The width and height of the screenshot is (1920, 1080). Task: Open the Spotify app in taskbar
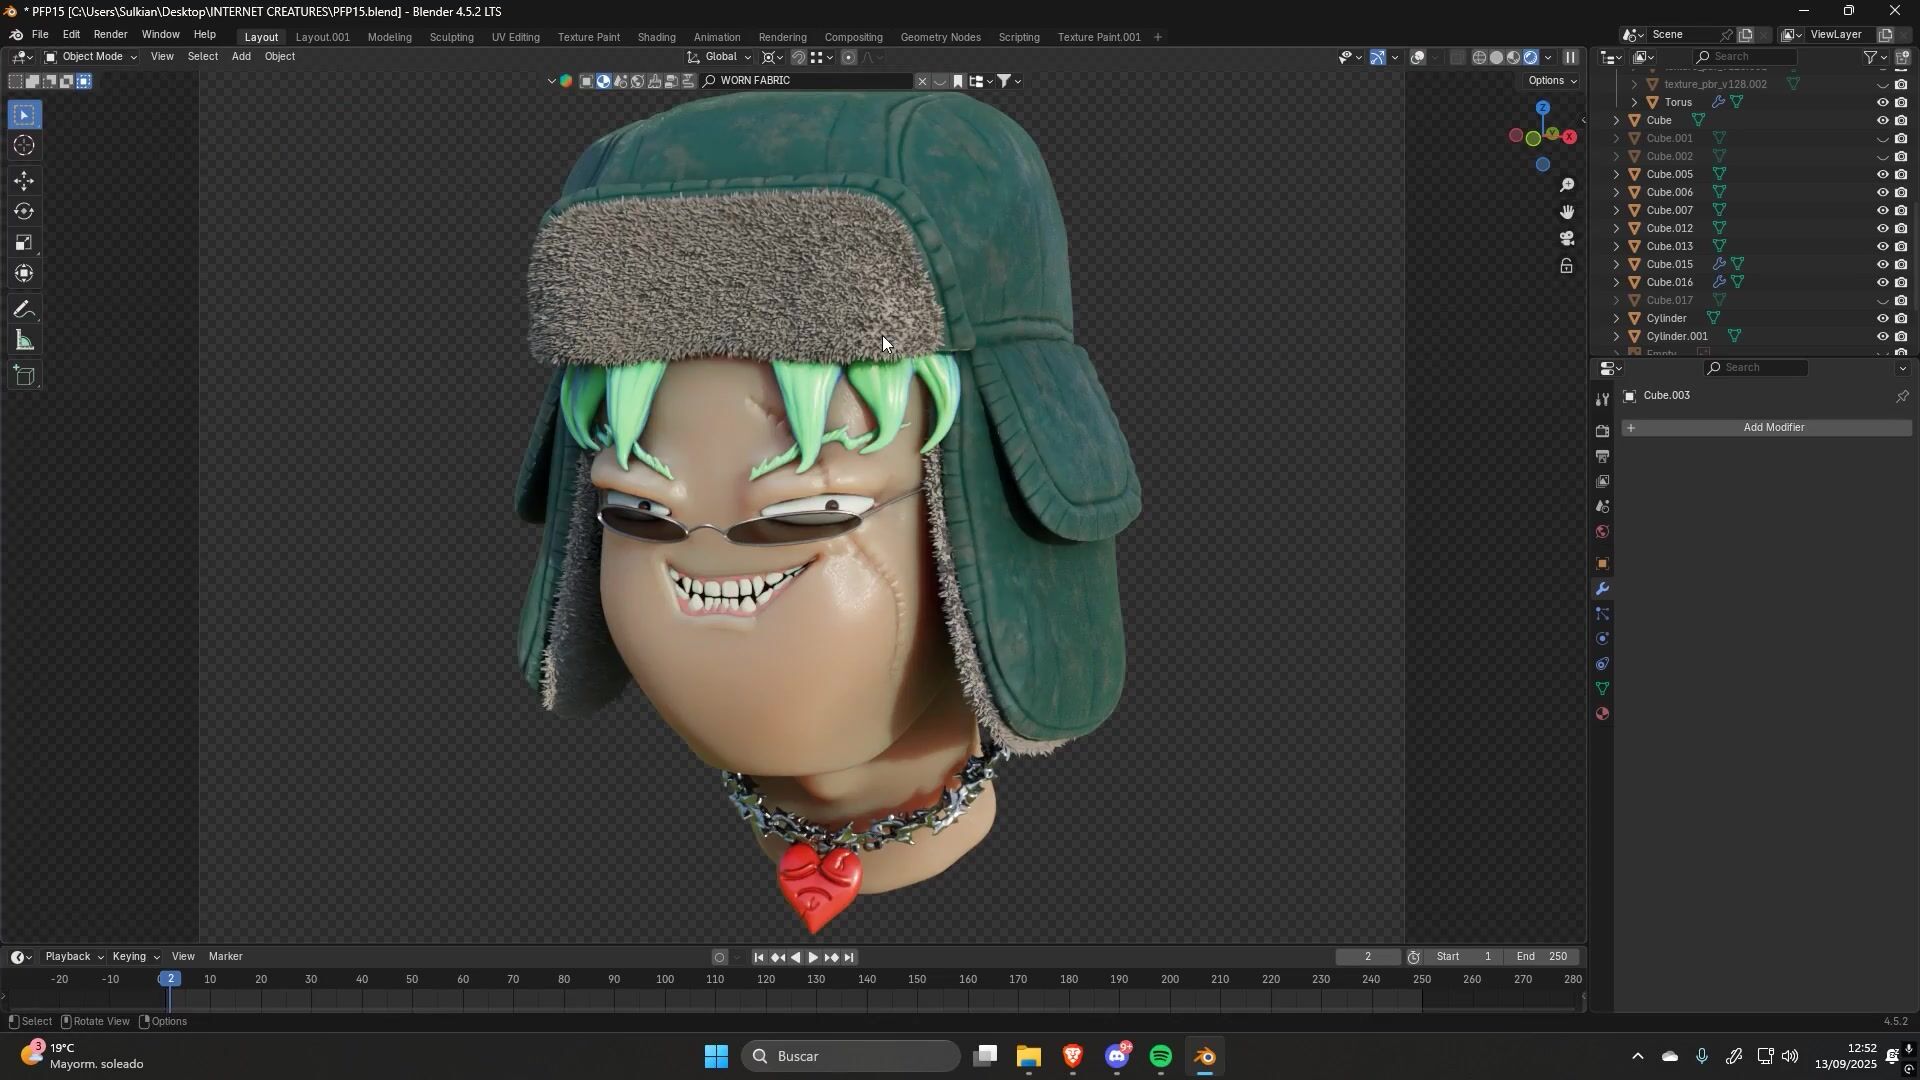coord(1161,1057)
